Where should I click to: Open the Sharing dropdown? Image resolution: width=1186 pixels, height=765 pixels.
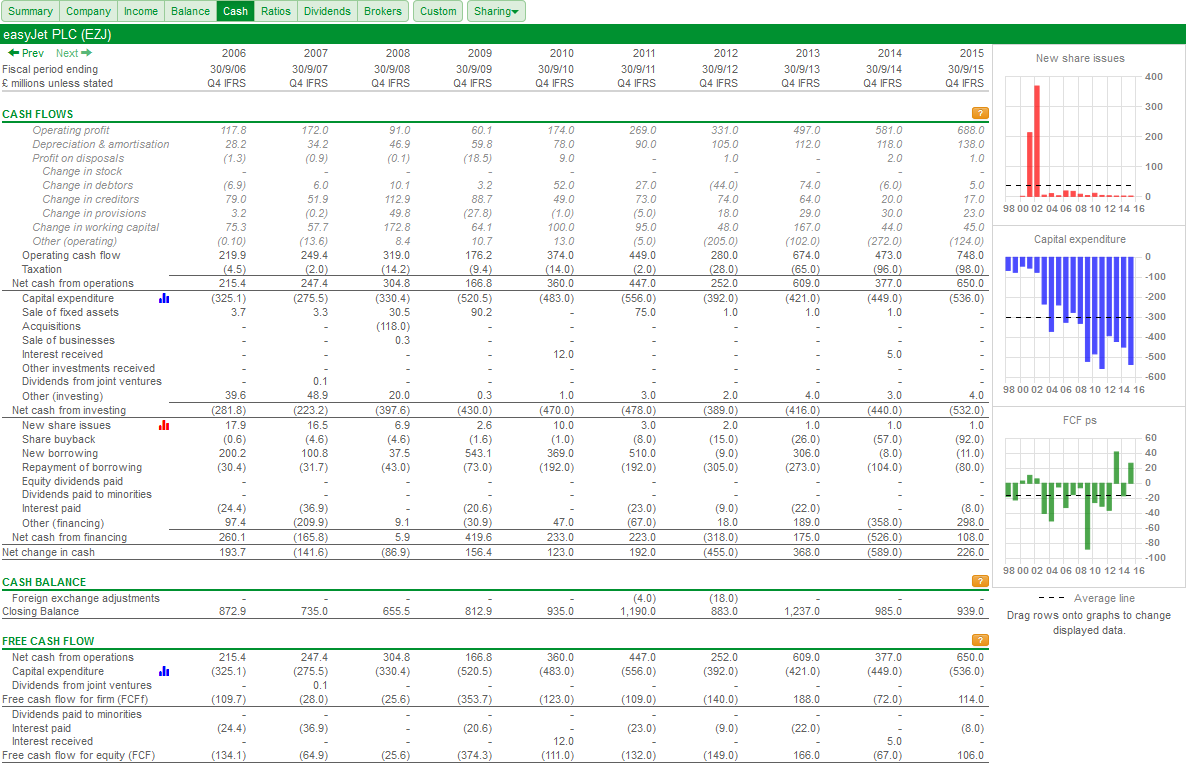tap(496, 11)
